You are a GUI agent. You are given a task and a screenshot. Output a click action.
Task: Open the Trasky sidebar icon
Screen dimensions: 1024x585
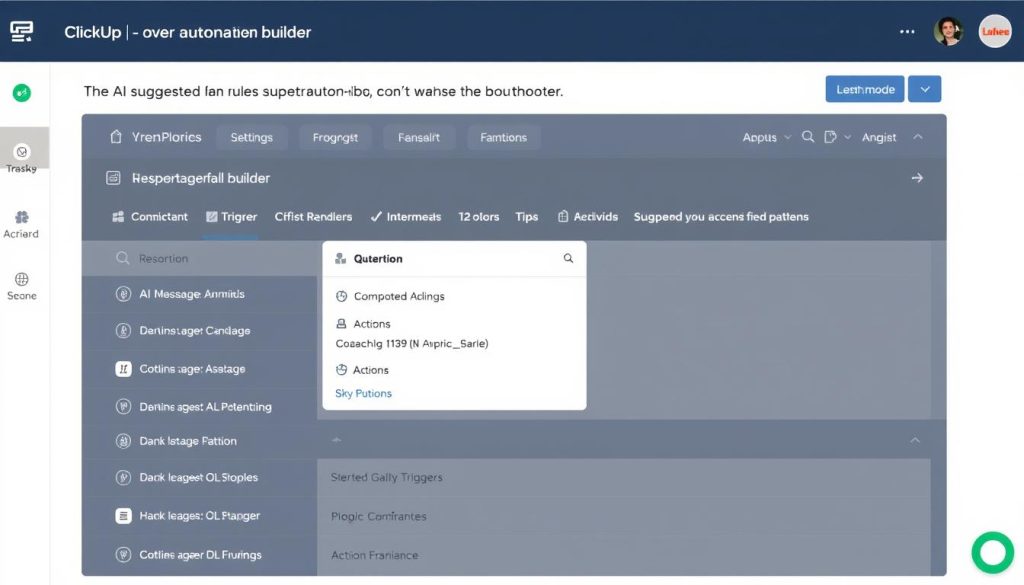tap(21, 152)
